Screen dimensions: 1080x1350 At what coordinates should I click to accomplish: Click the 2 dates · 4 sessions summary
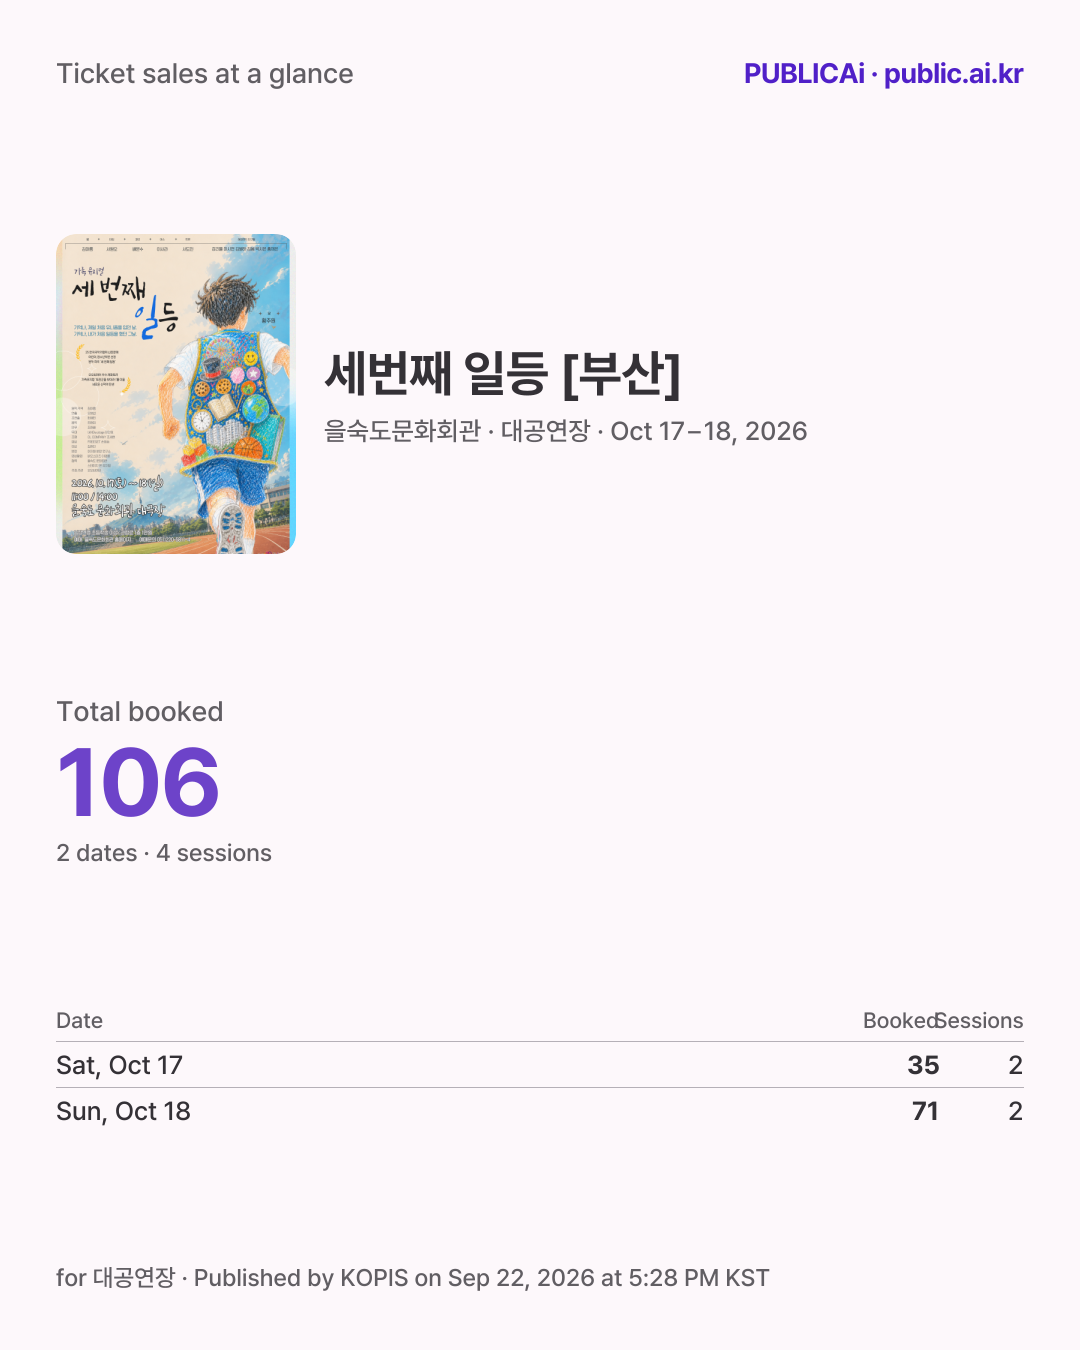[164, 853]
